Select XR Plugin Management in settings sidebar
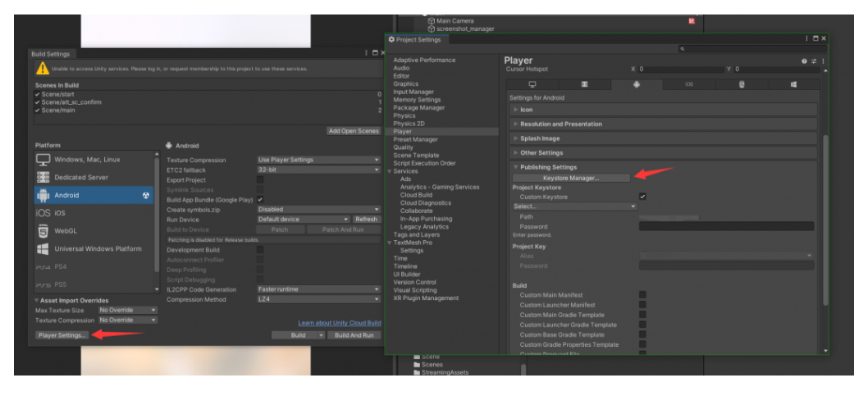The width and height of the screenshot is (864, 393). point(426,298)
